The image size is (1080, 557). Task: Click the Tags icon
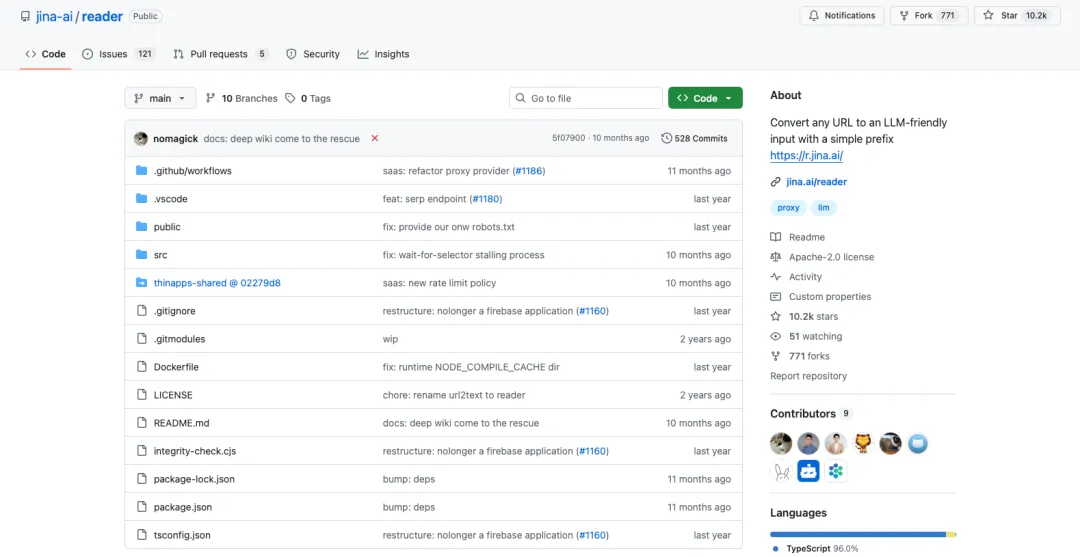point(290,98)
